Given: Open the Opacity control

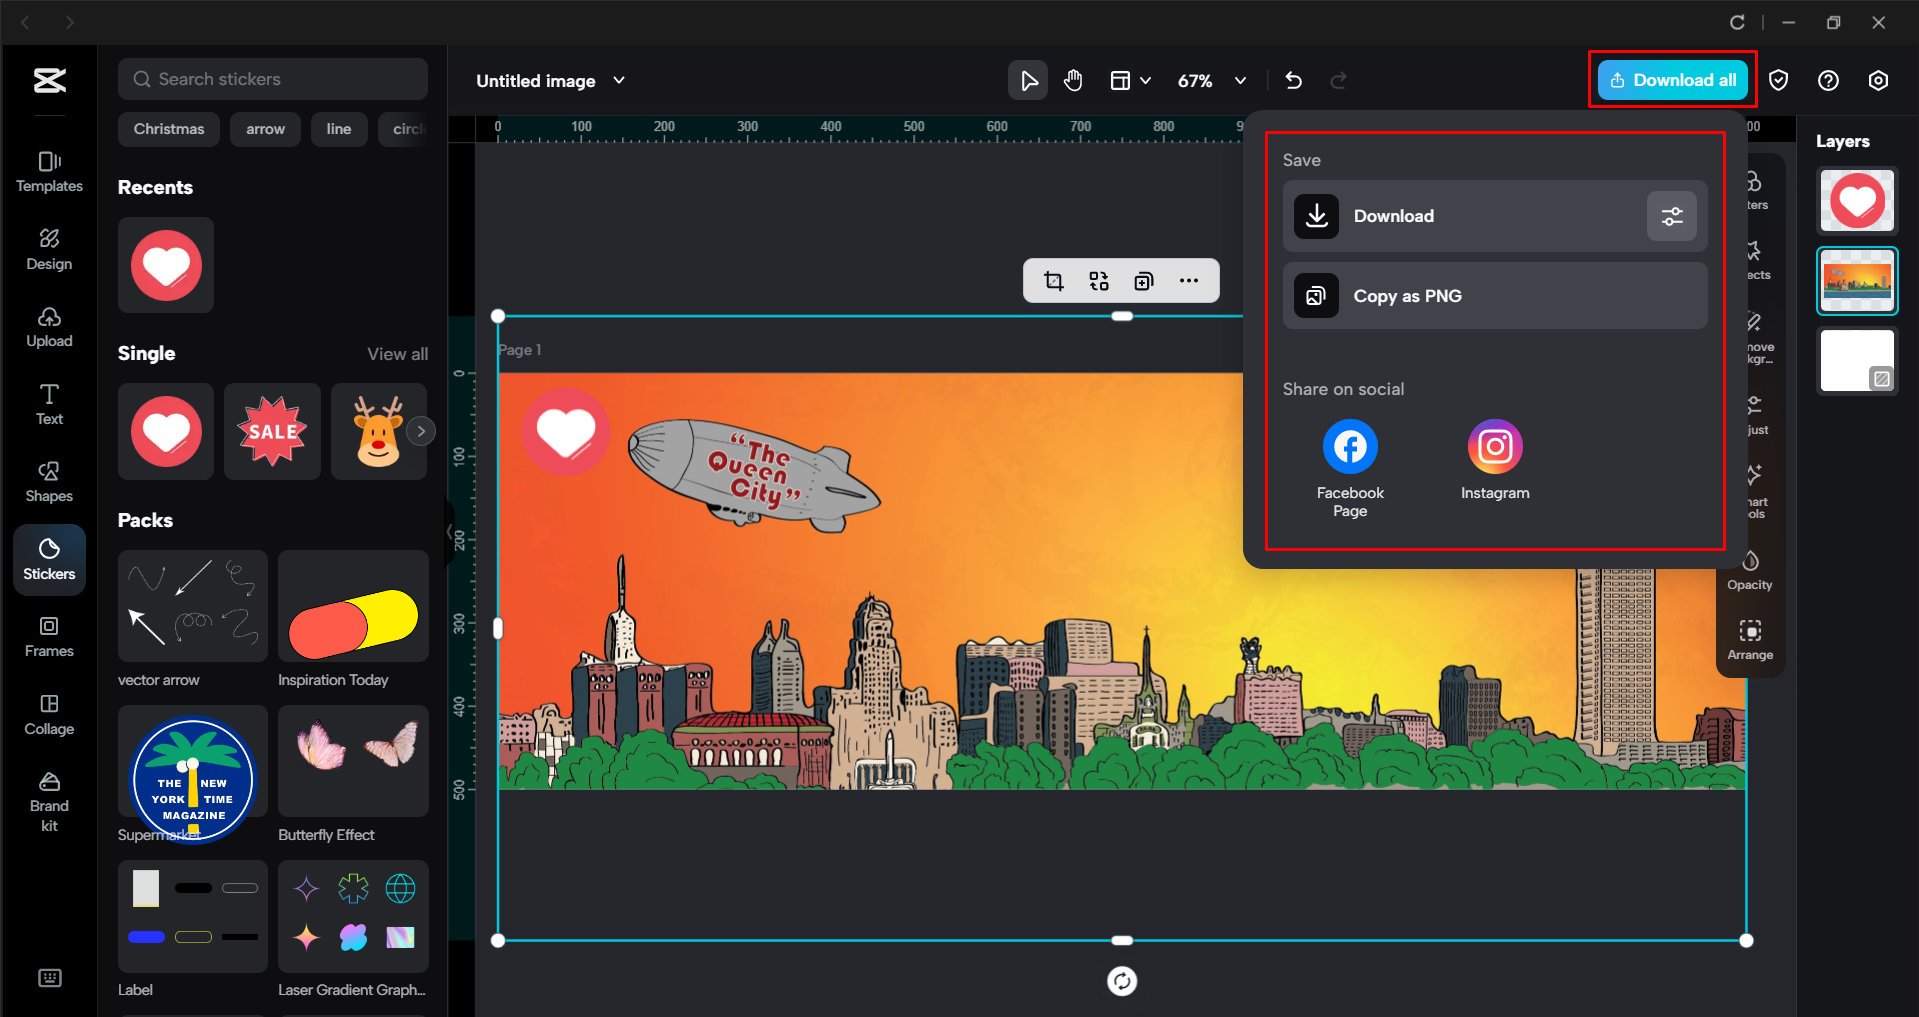Looking at the screenshot, I should pyautogui.click(x=1749, y=570).
